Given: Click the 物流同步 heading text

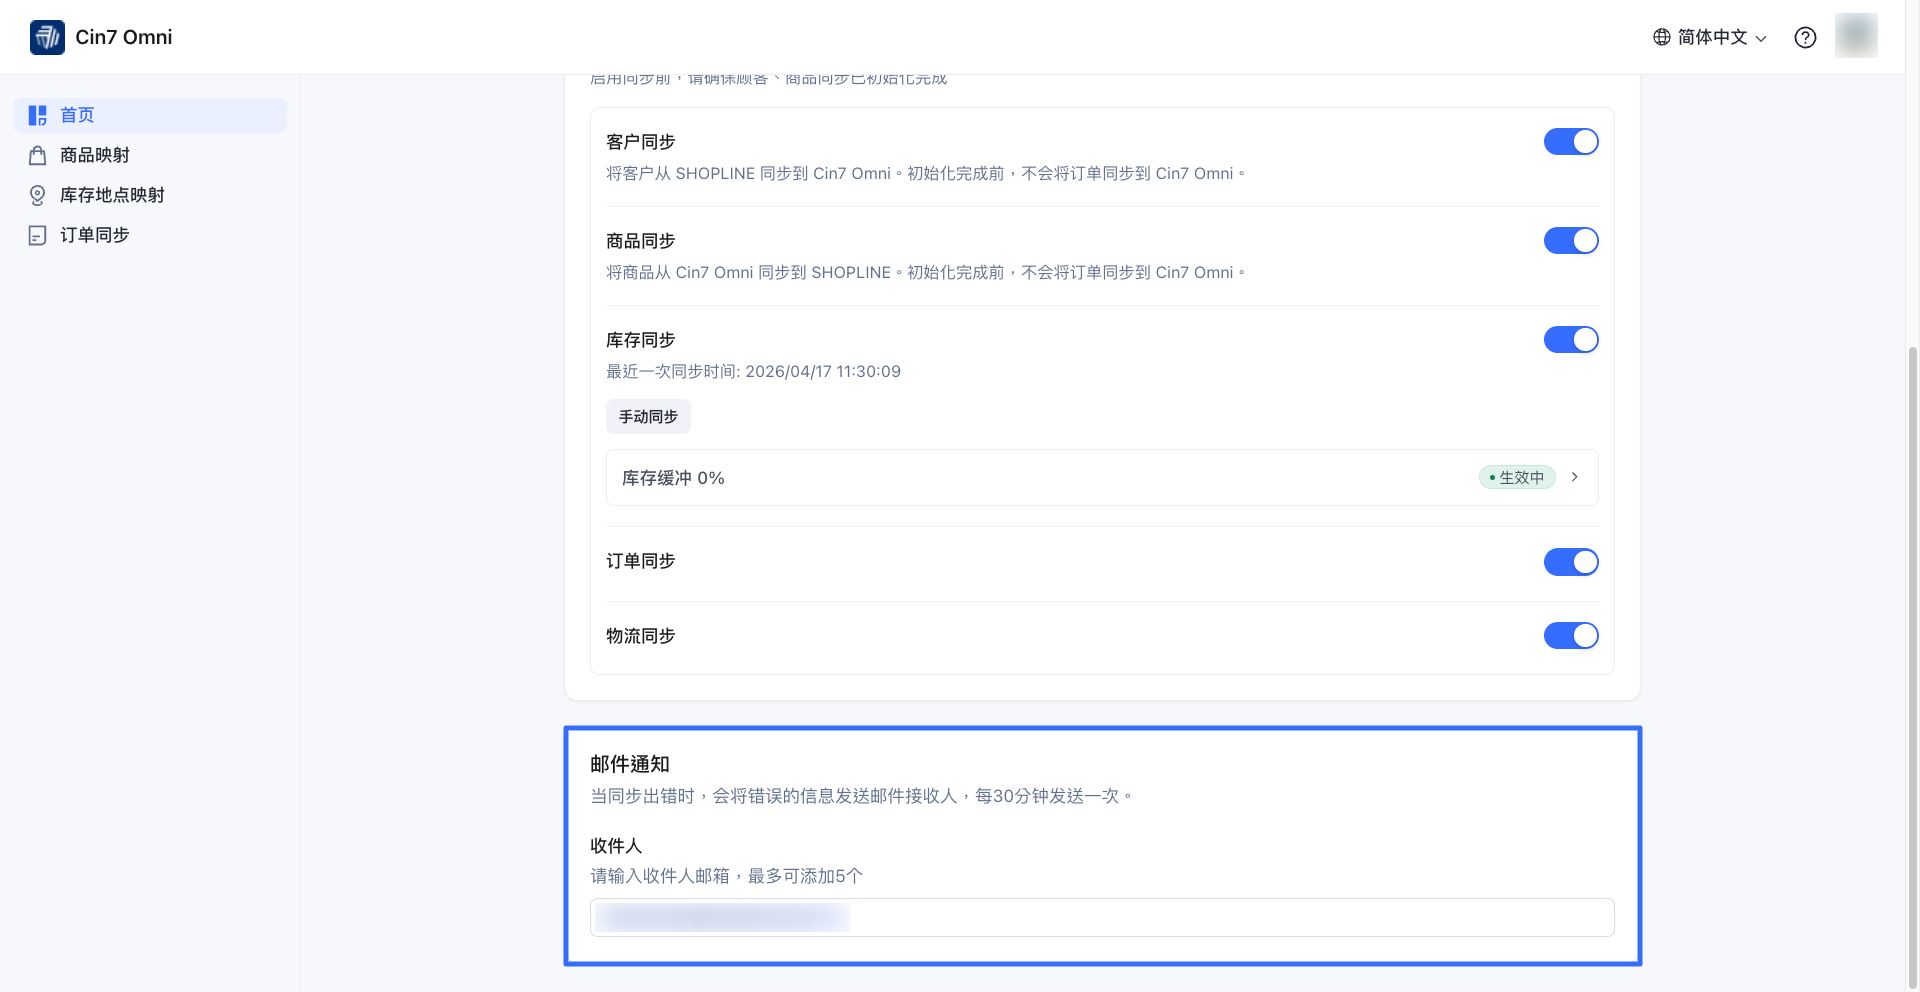Looking at the screenshot, I should [641, 636].
